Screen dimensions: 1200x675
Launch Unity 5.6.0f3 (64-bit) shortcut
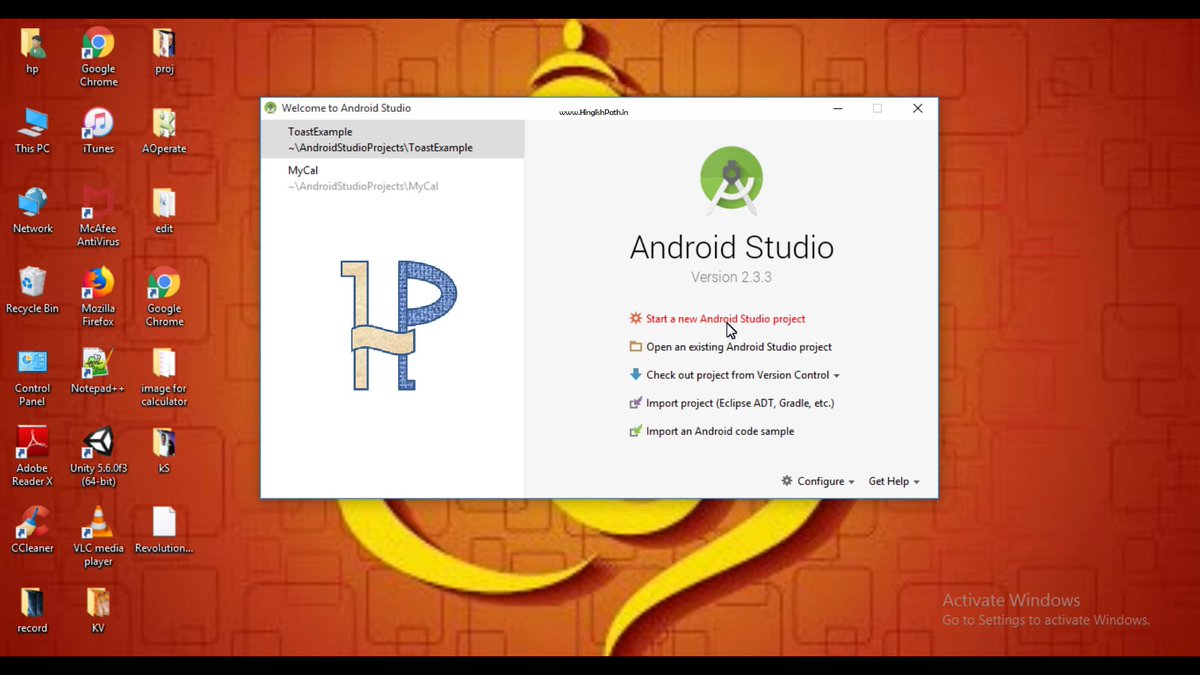[x=98, y=443]
